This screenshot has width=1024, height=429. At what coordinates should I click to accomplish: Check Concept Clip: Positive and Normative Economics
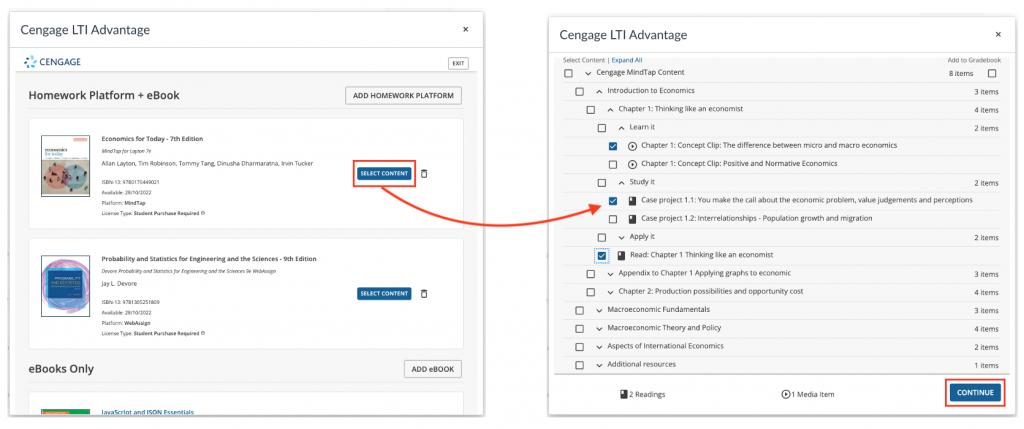coord(613,165)
